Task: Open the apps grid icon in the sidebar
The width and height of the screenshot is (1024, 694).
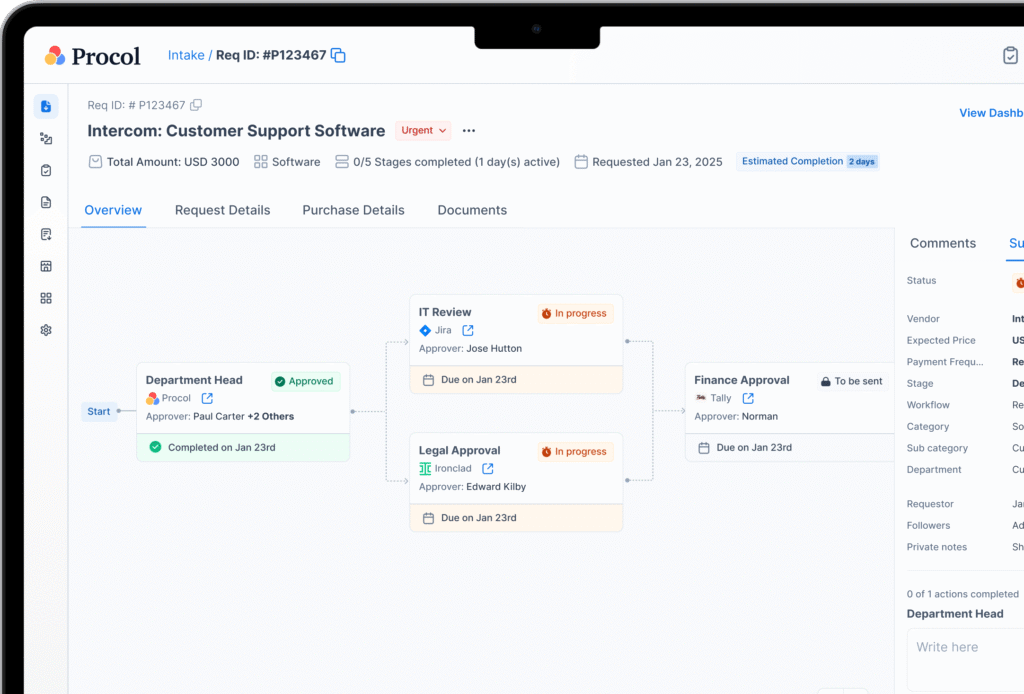Action: point(46,297)
